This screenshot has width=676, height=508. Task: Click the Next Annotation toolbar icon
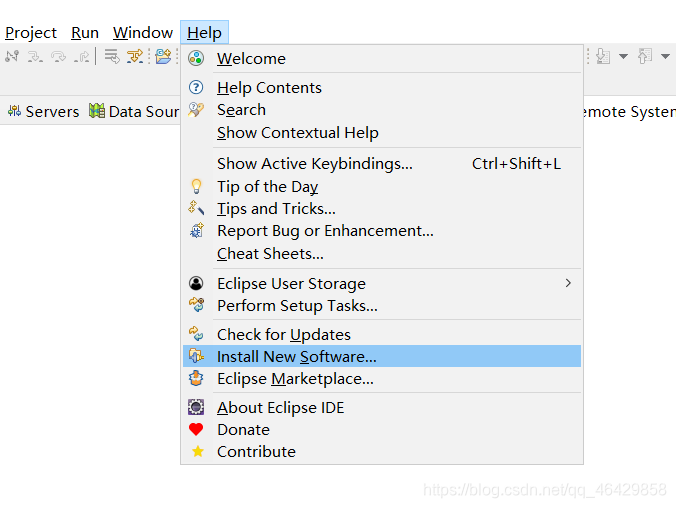(603, 56)
